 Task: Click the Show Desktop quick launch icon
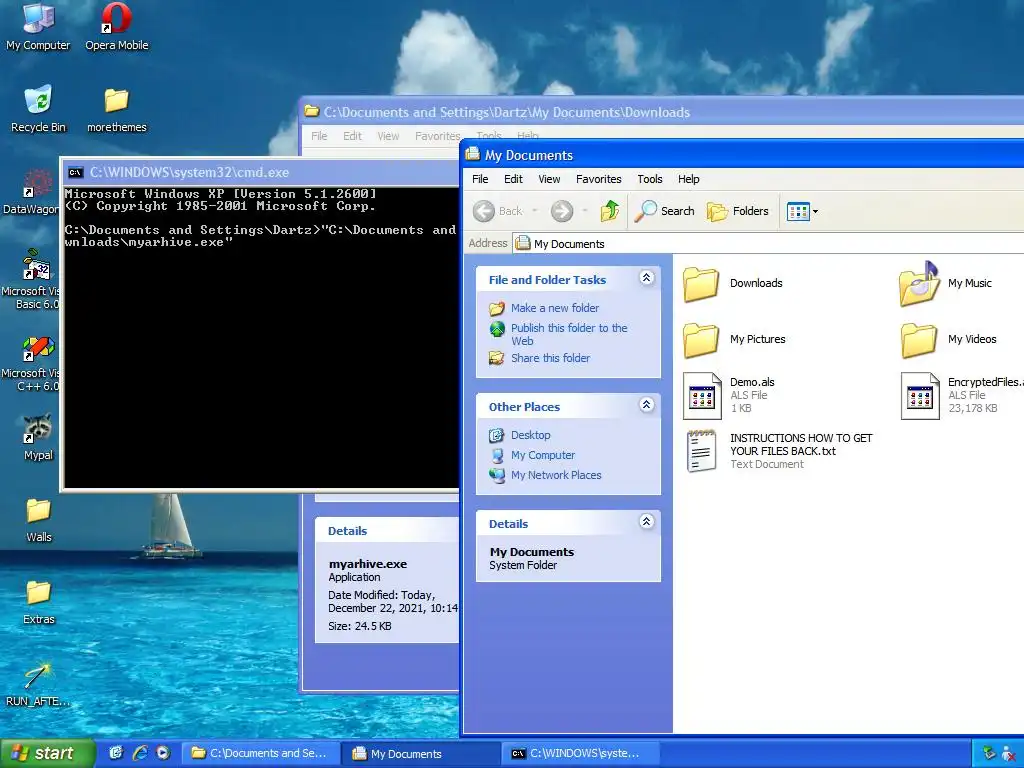(116, 753)
